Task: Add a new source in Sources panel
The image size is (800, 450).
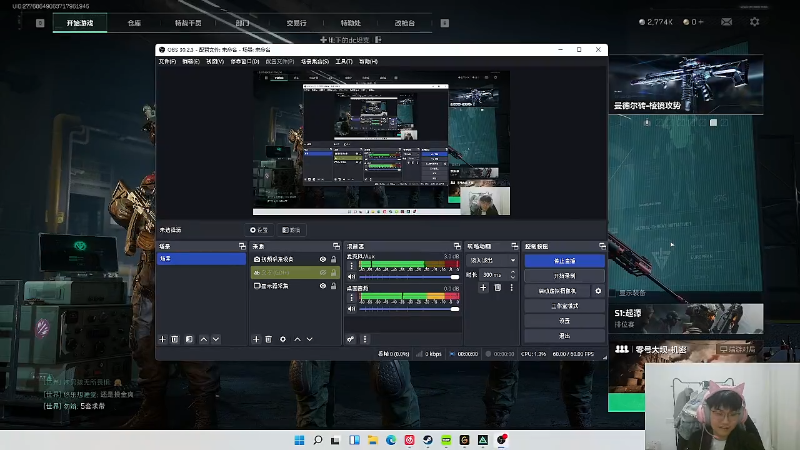Action: click(256, 339)
